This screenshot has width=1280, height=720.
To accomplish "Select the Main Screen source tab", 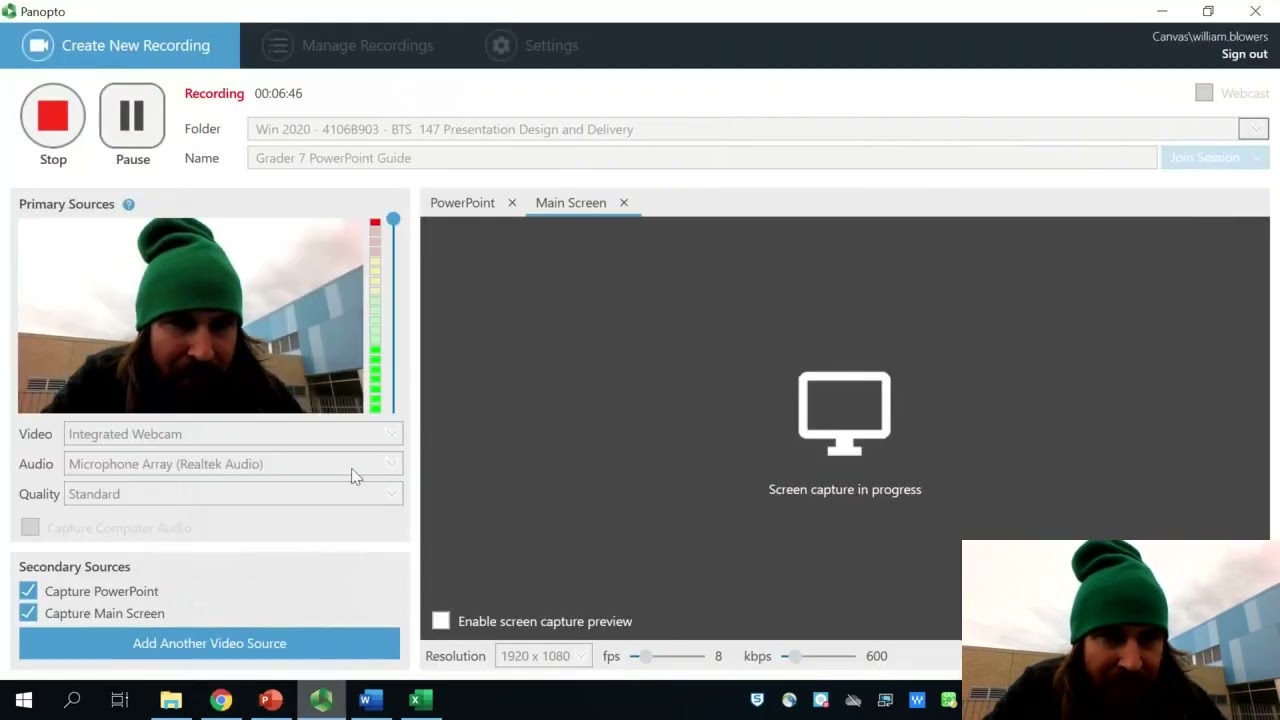I will coord(571,203).
